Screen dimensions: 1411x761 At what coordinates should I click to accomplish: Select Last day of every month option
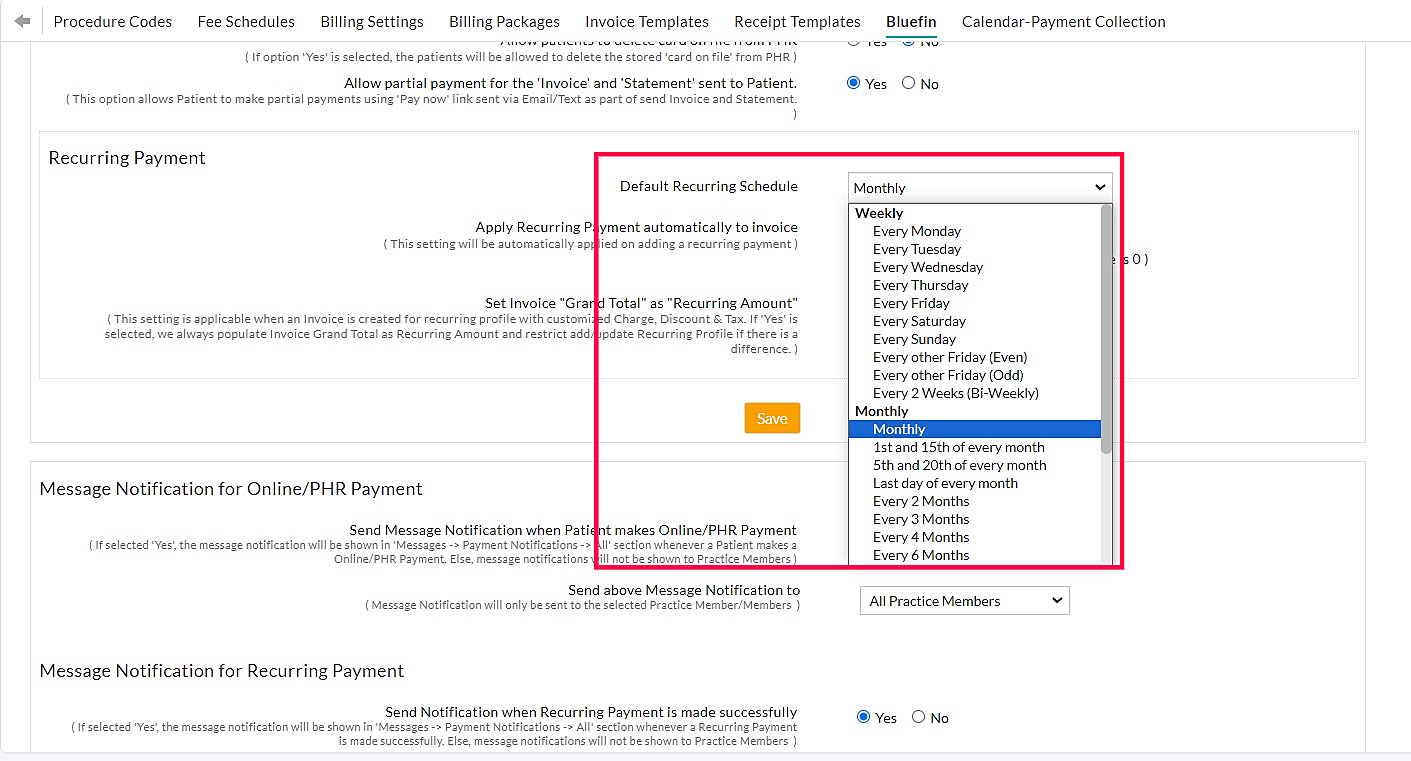pos(945,483)
